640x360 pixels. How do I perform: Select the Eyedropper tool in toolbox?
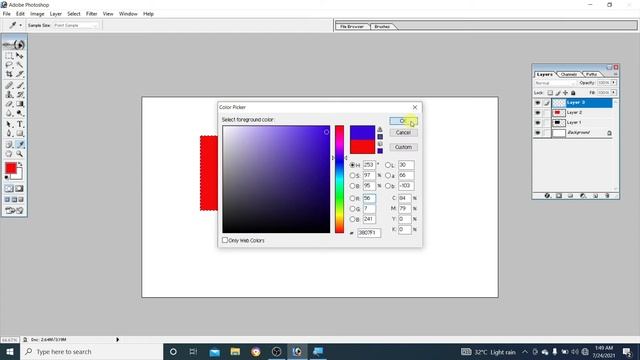(20, 144)
